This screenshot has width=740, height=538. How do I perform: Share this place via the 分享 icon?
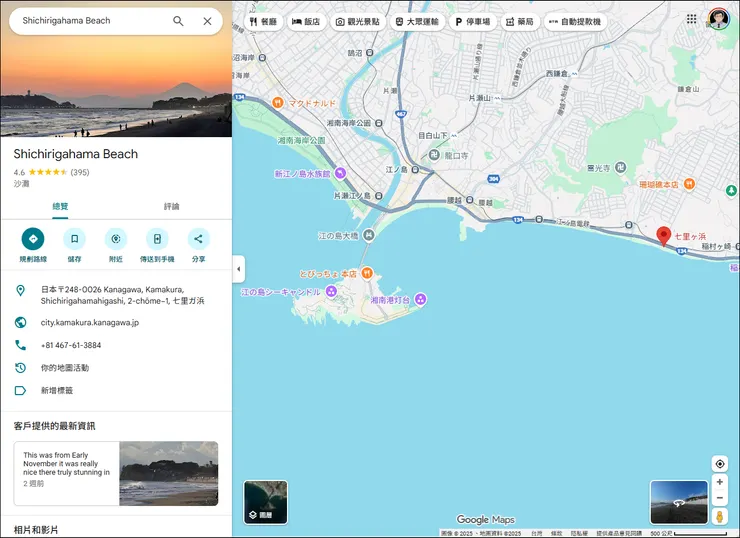tap(198, 239)
